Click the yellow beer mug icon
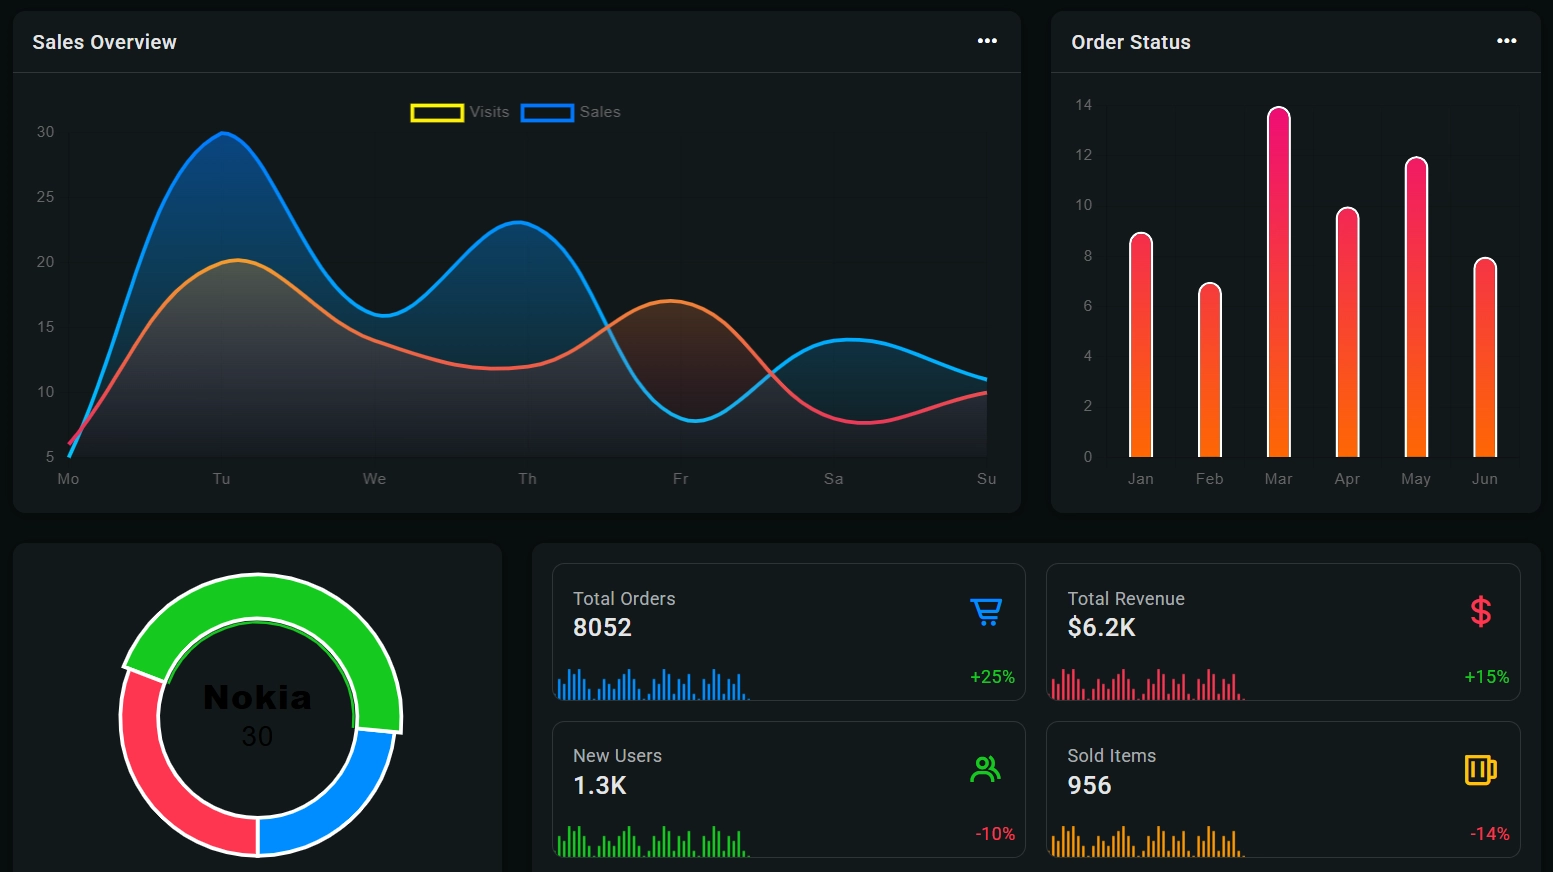Image resolution: width=1553 pixels, height=872 pixels. (x=1480, y=769)
